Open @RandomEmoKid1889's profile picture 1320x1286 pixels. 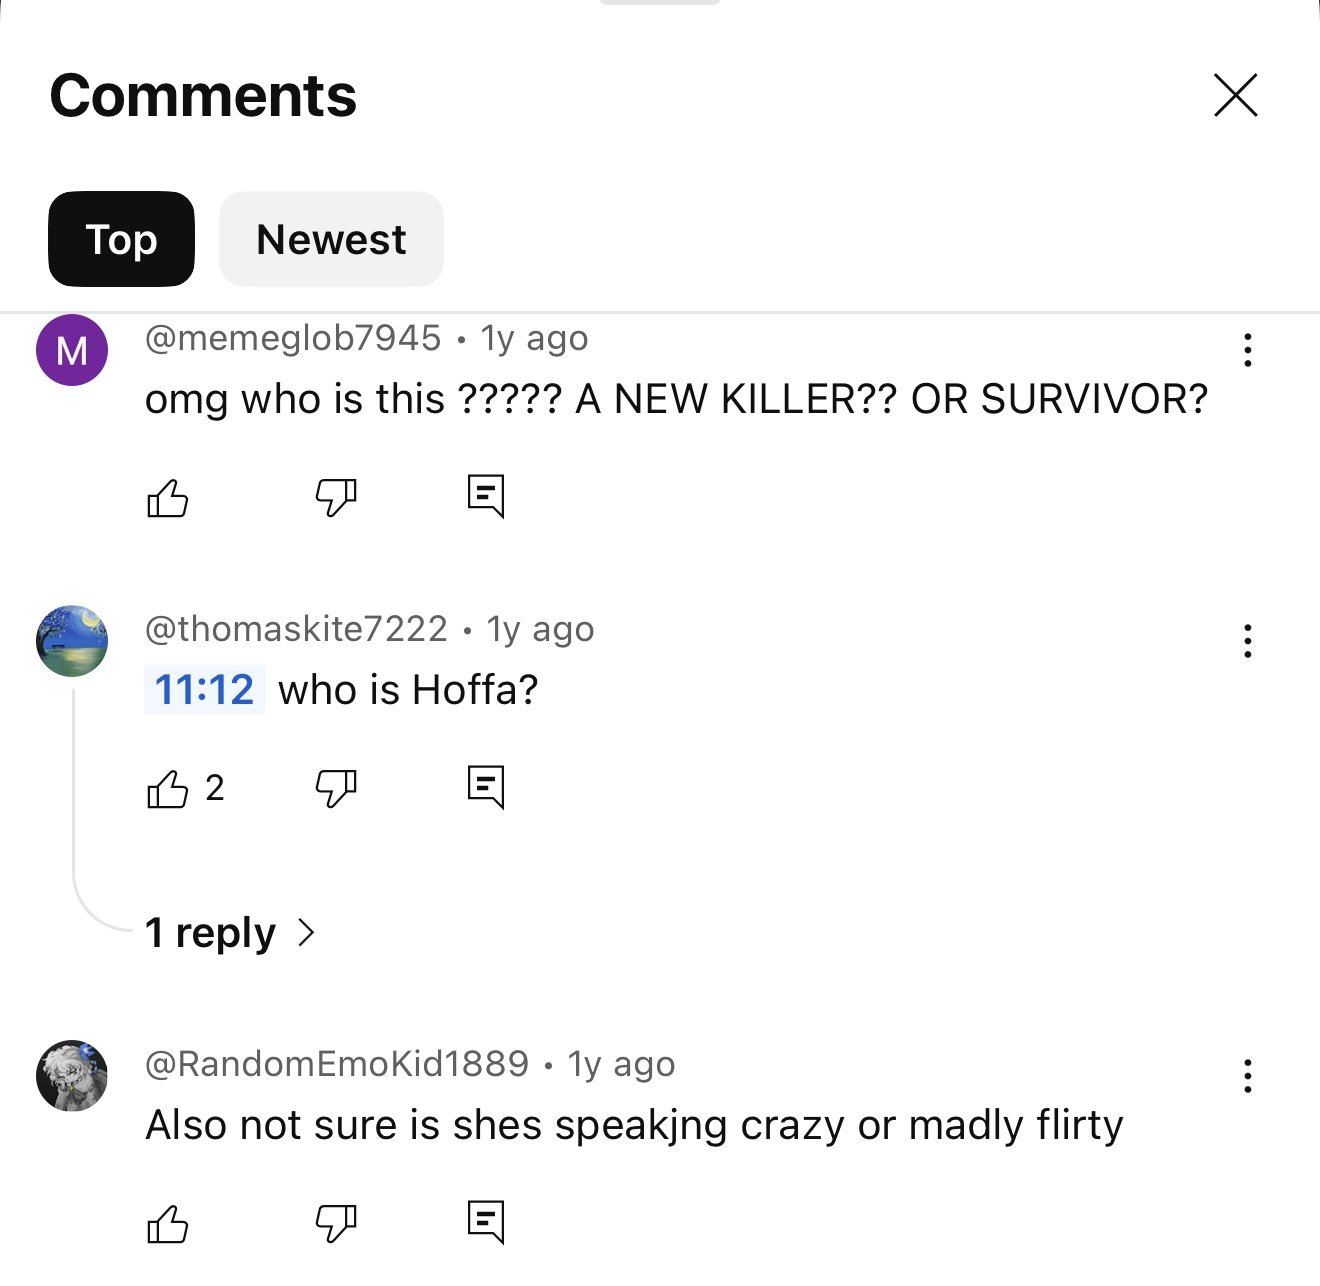[72, 1075]
